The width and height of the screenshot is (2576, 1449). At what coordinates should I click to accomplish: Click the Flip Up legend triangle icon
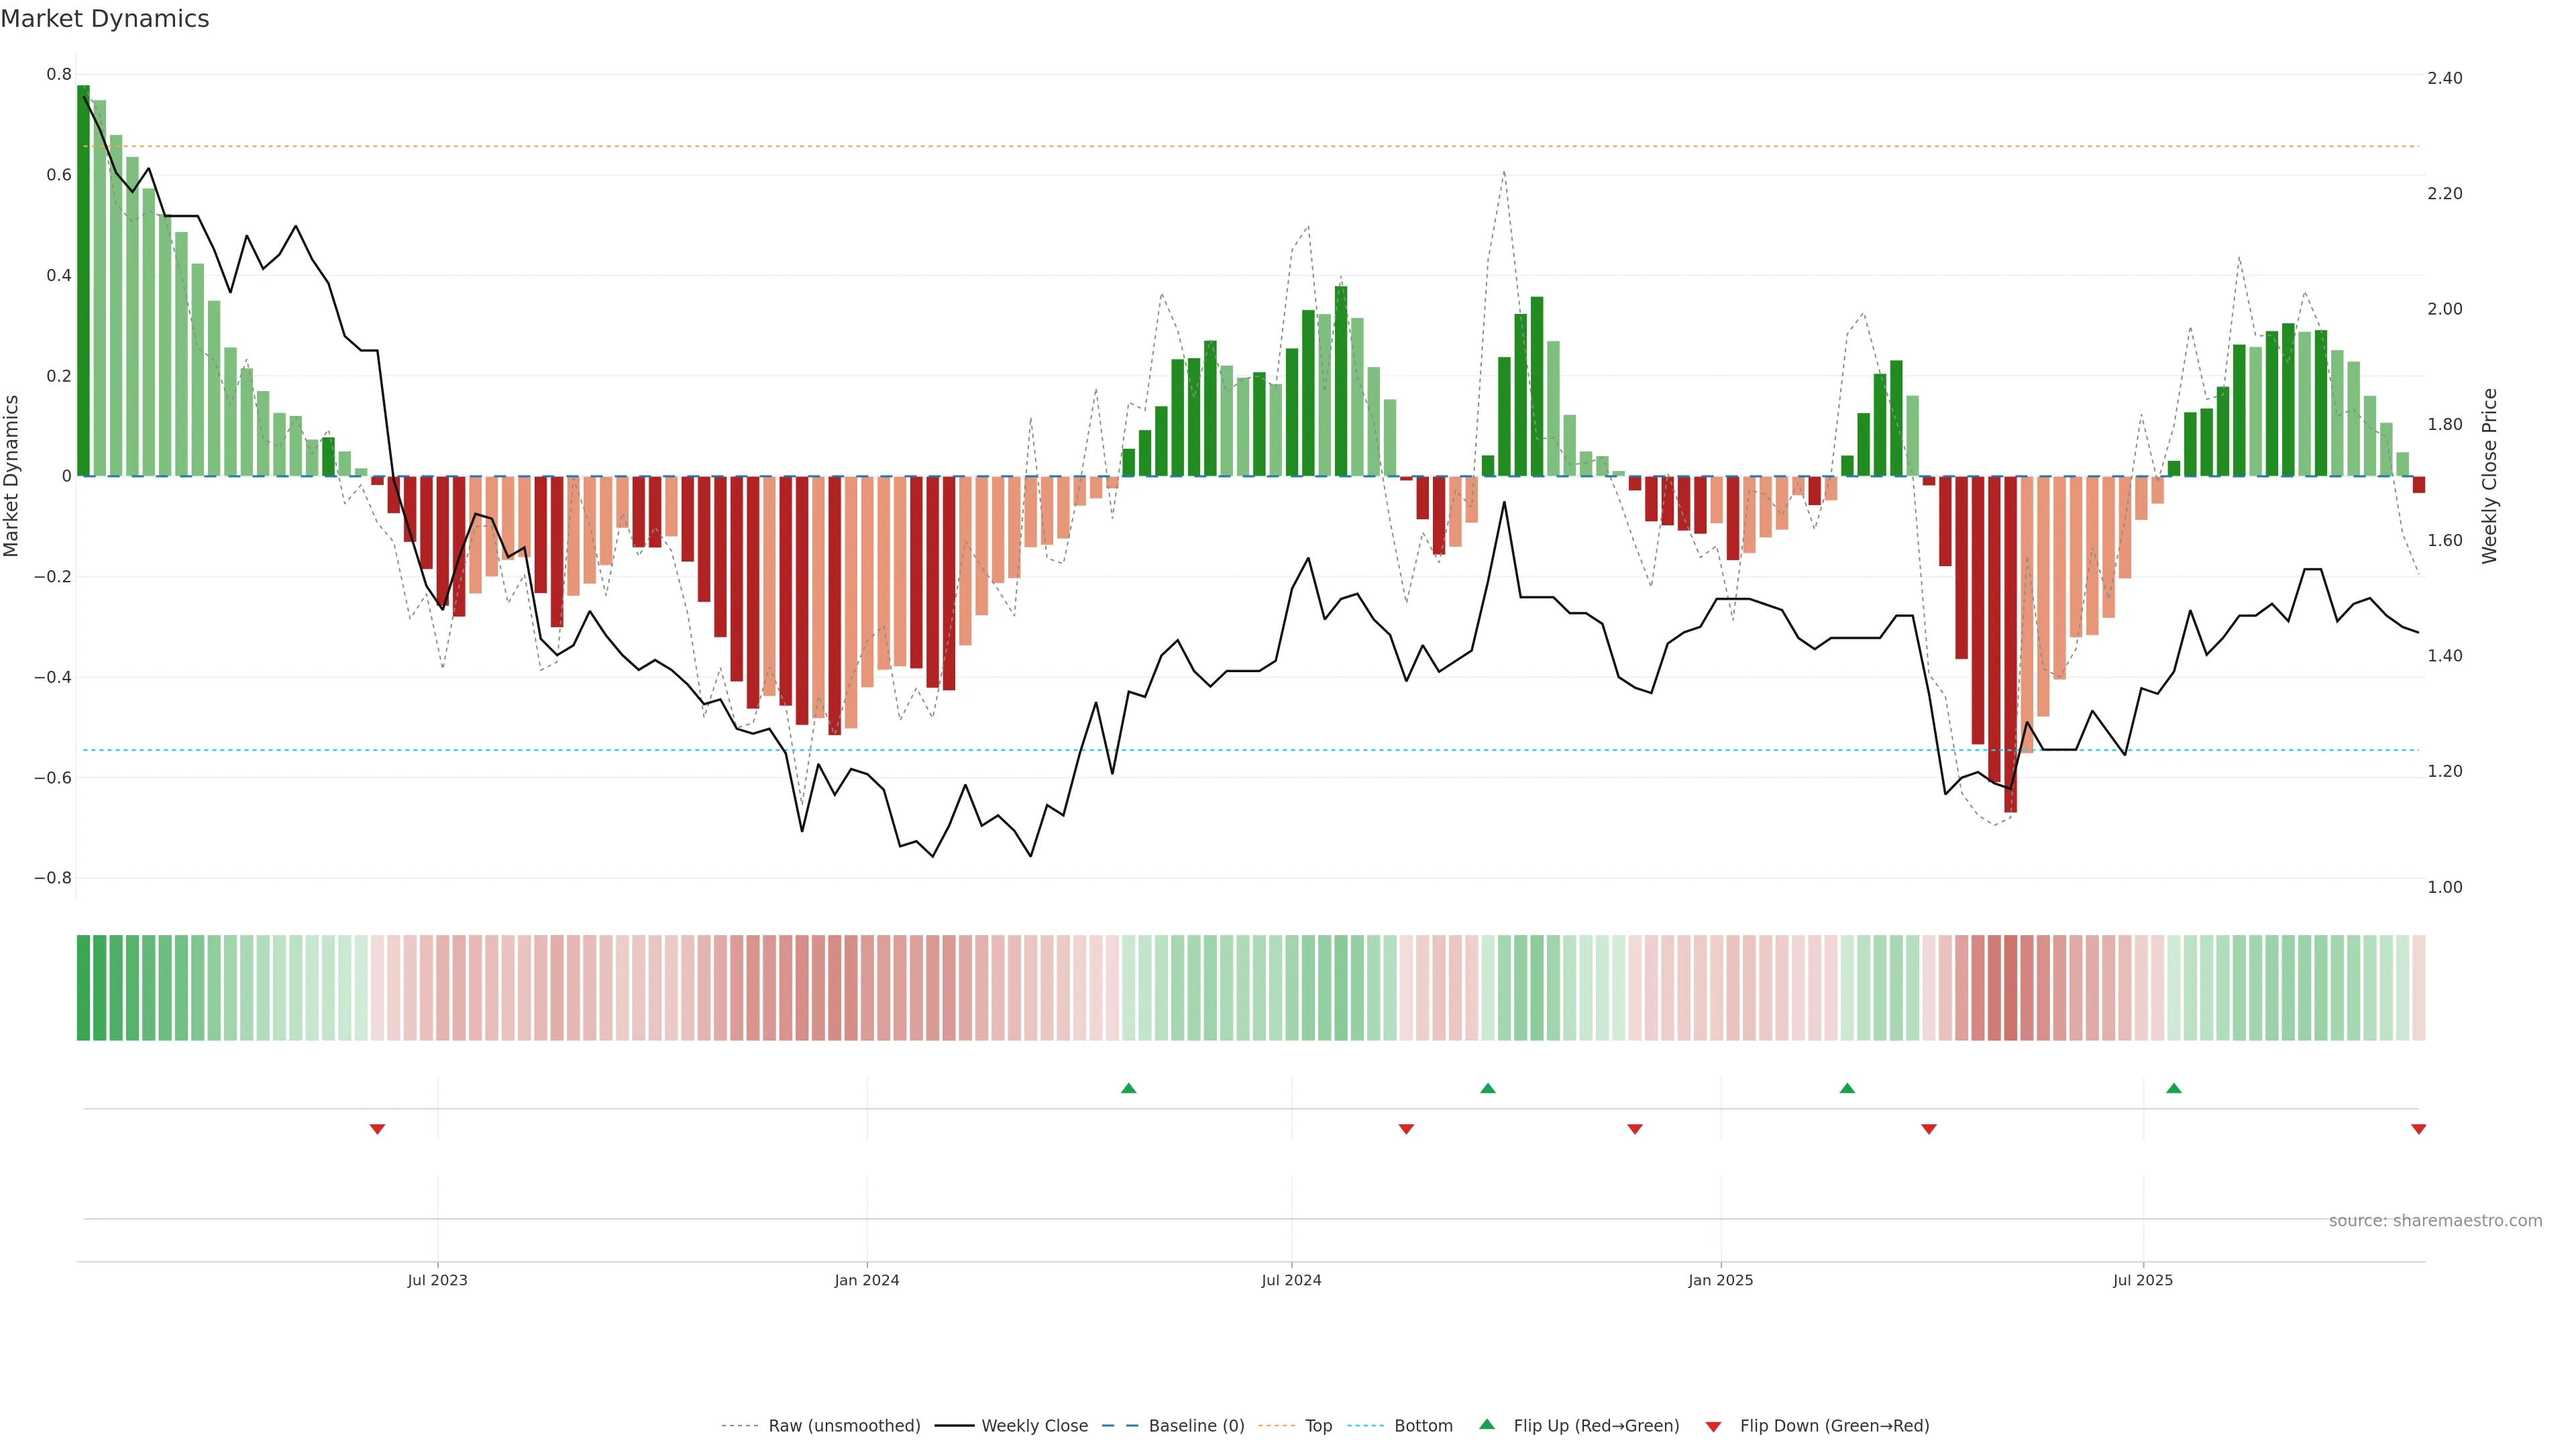(x=1487, y=1424)
